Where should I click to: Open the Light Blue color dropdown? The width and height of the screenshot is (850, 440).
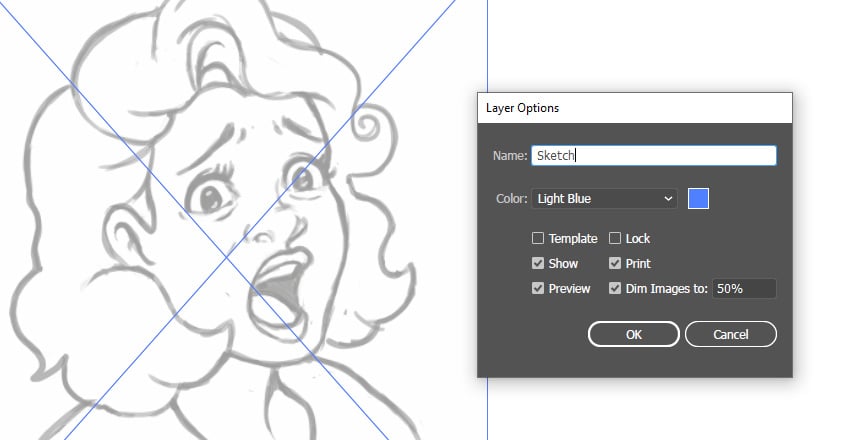point(604,198)
